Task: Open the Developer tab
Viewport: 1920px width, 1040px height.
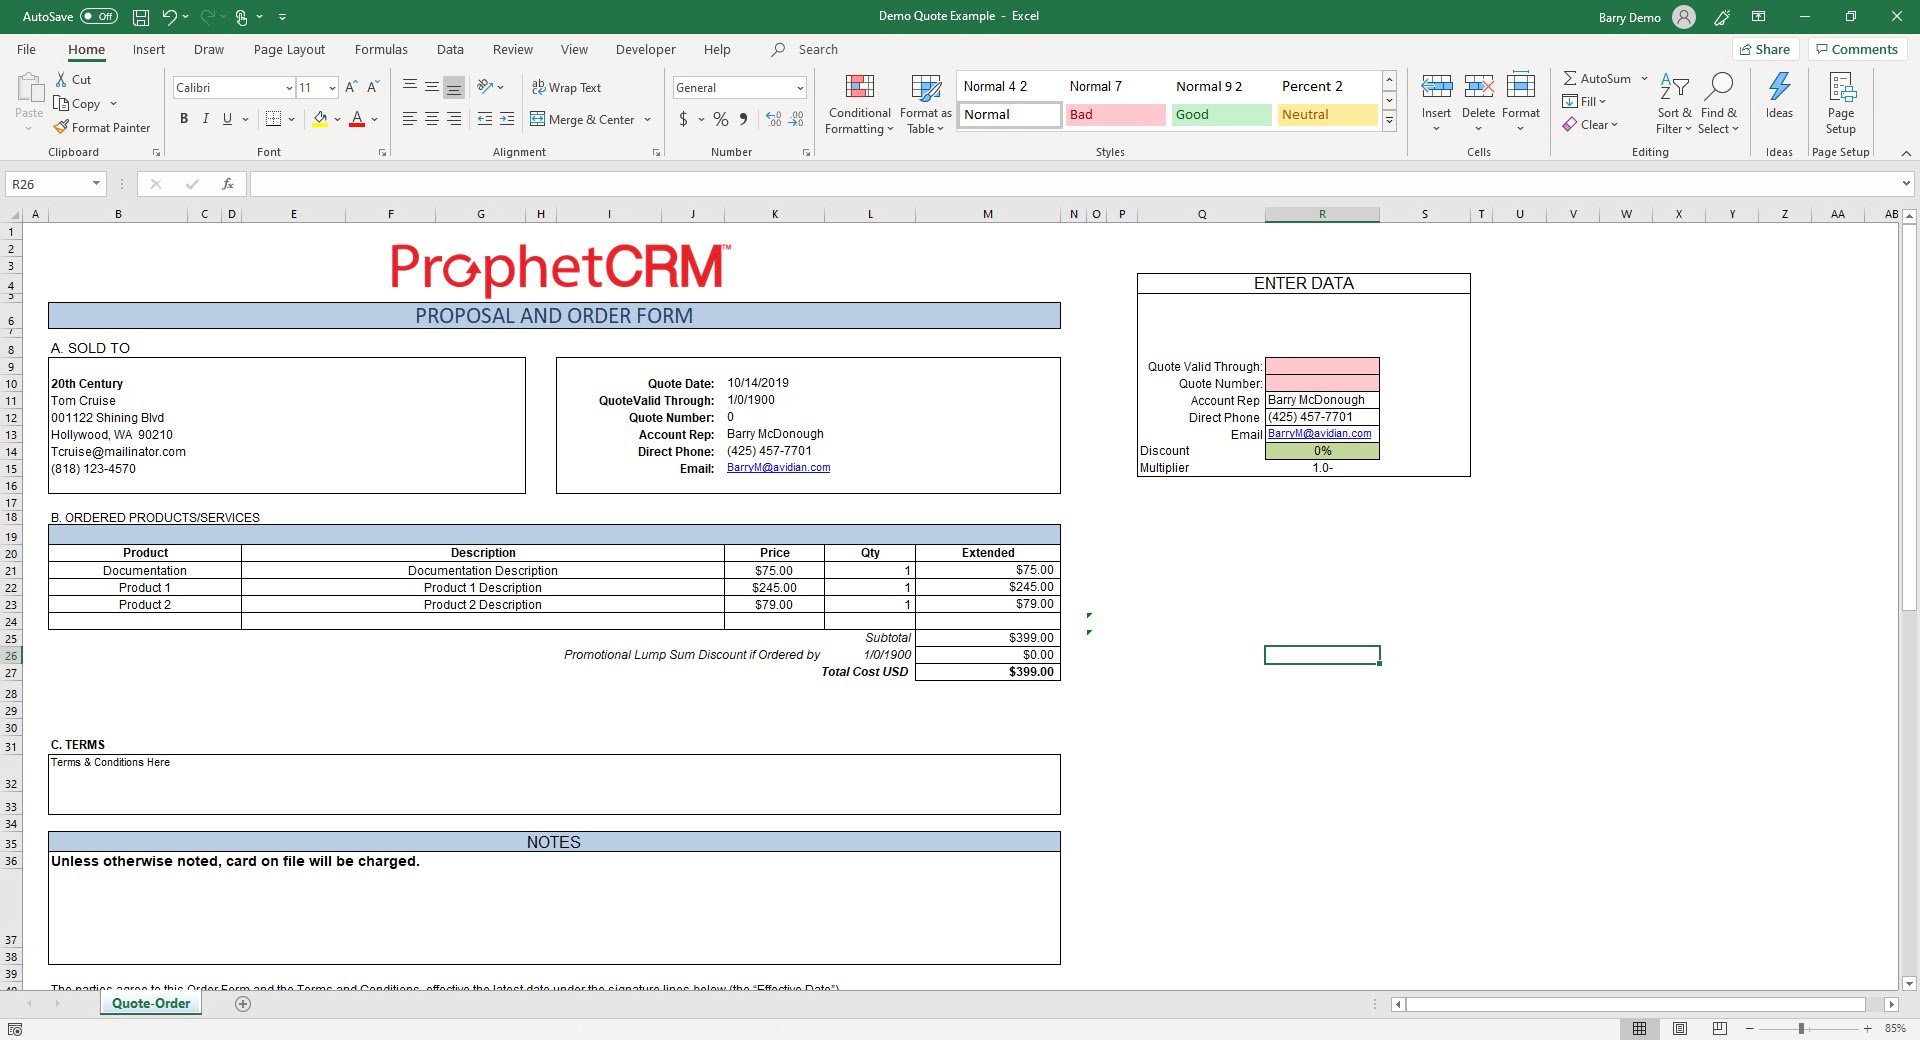Action: (645, 49)
